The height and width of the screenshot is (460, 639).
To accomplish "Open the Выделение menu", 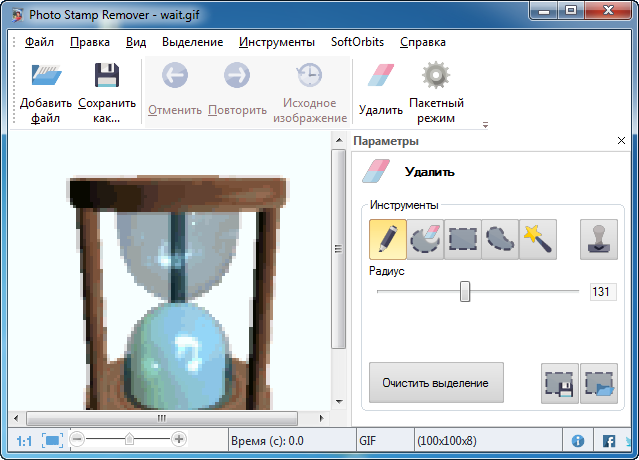I will pyautogui.click(x=192, y=42).
